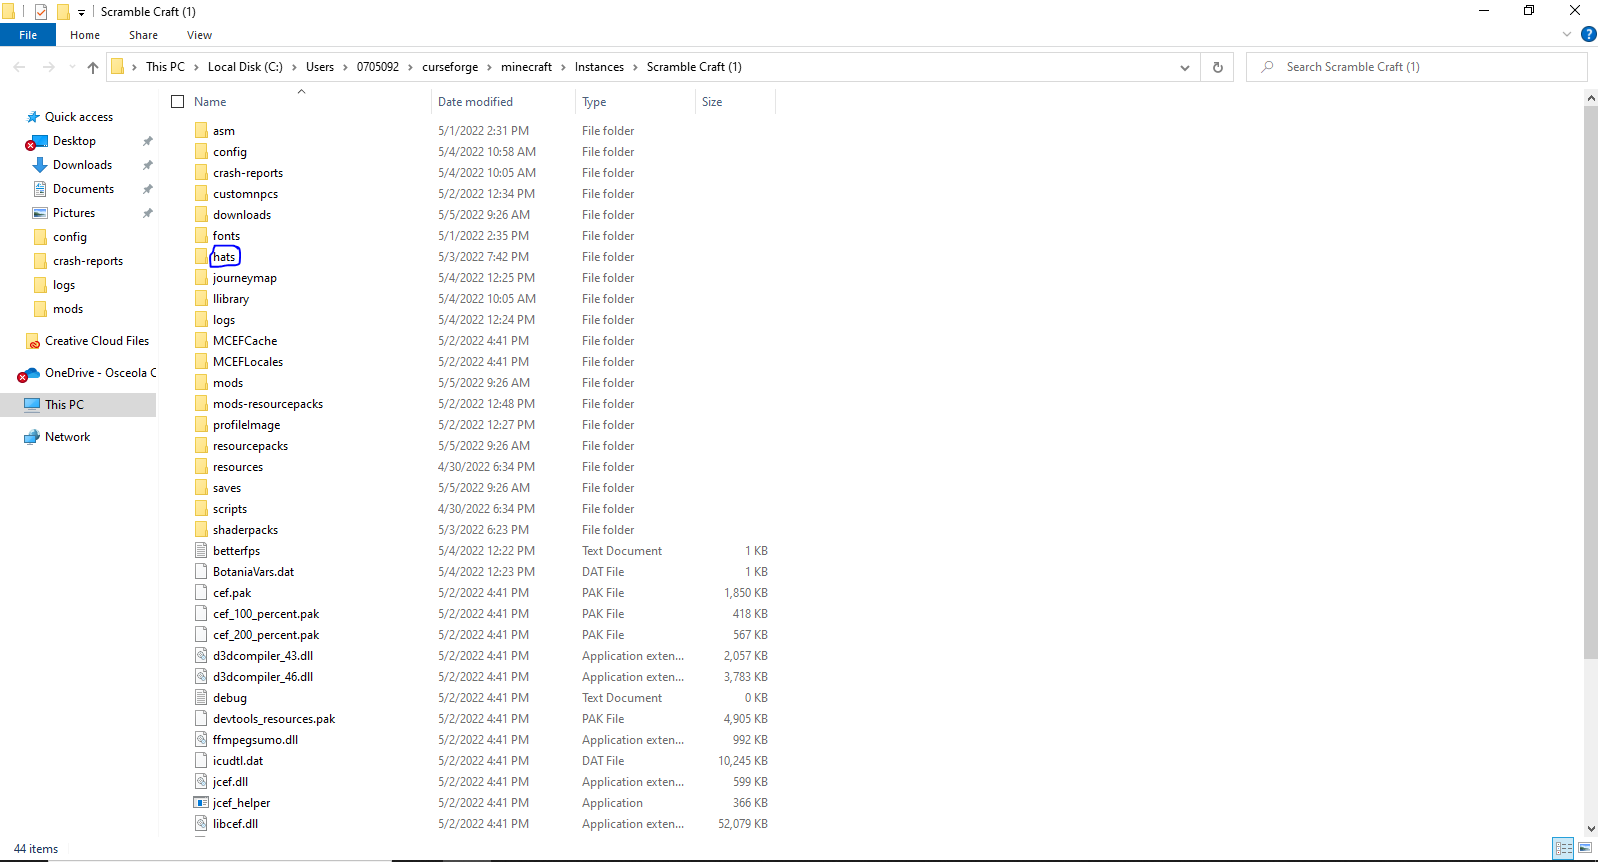Click the config folder icon in file list
This screenshot has width=1598, height=862.
click(201, 152)
